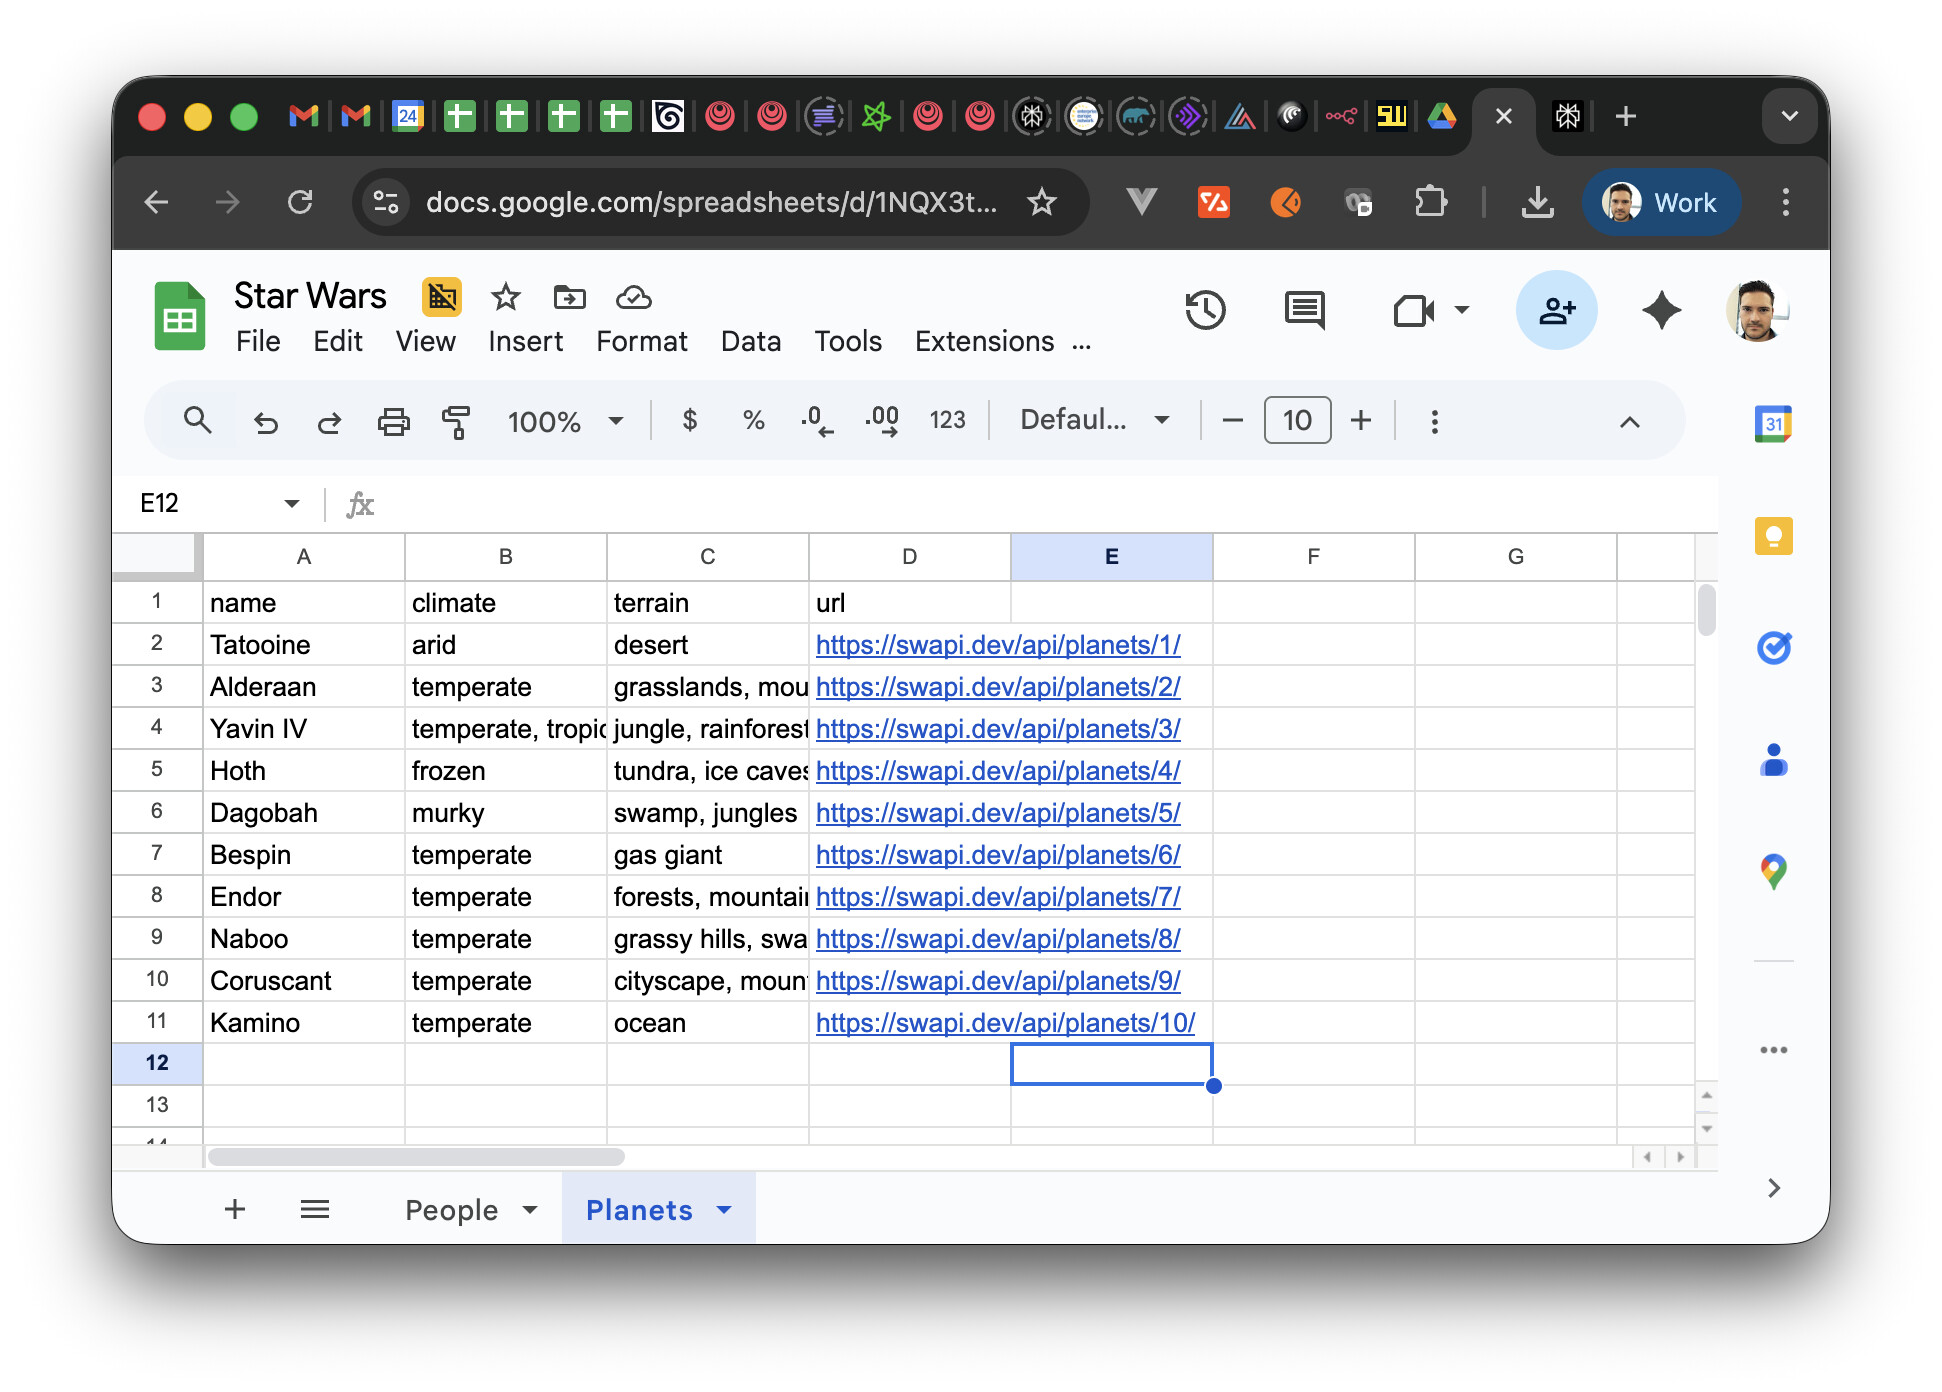Open version history clock icon
The image size is (1942, 1392).
pyautogui.click(x=1205, y=310)
